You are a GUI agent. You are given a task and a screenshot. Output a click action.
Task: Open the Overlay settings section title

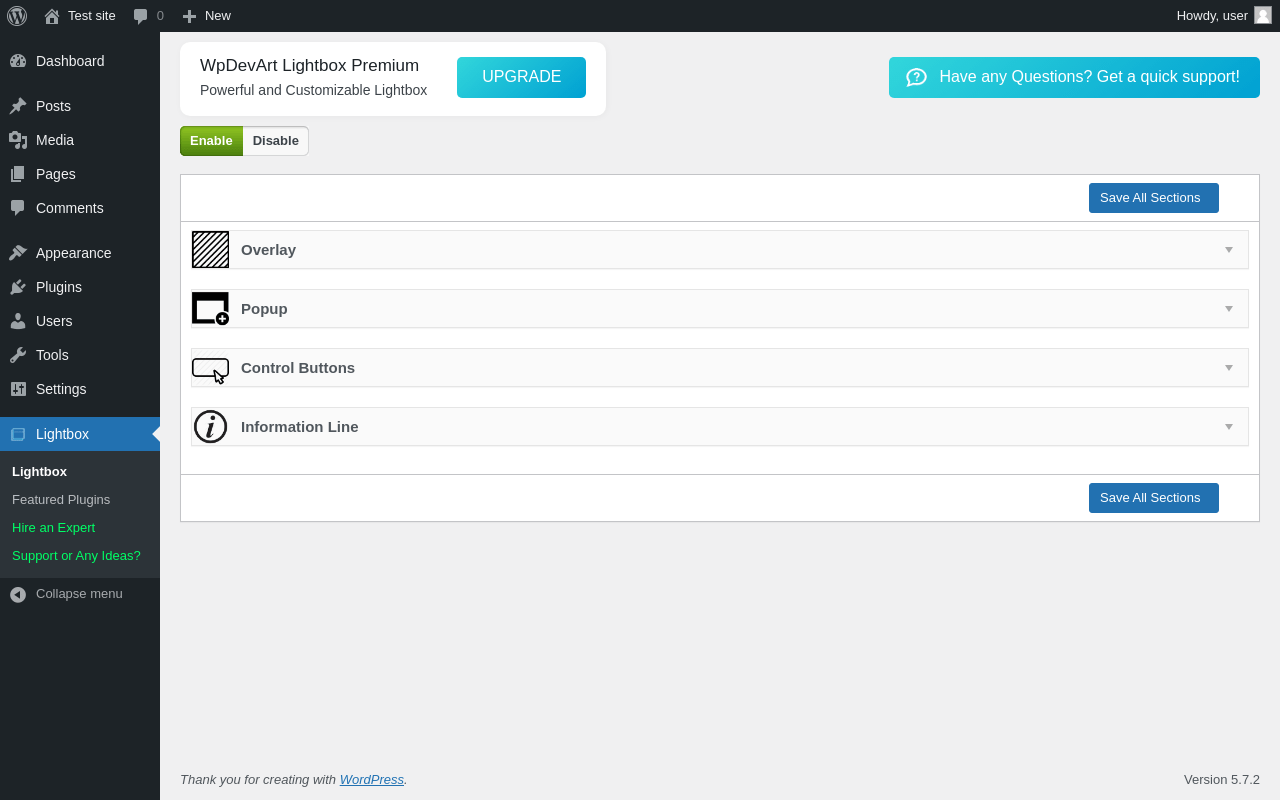coord(268,250)
